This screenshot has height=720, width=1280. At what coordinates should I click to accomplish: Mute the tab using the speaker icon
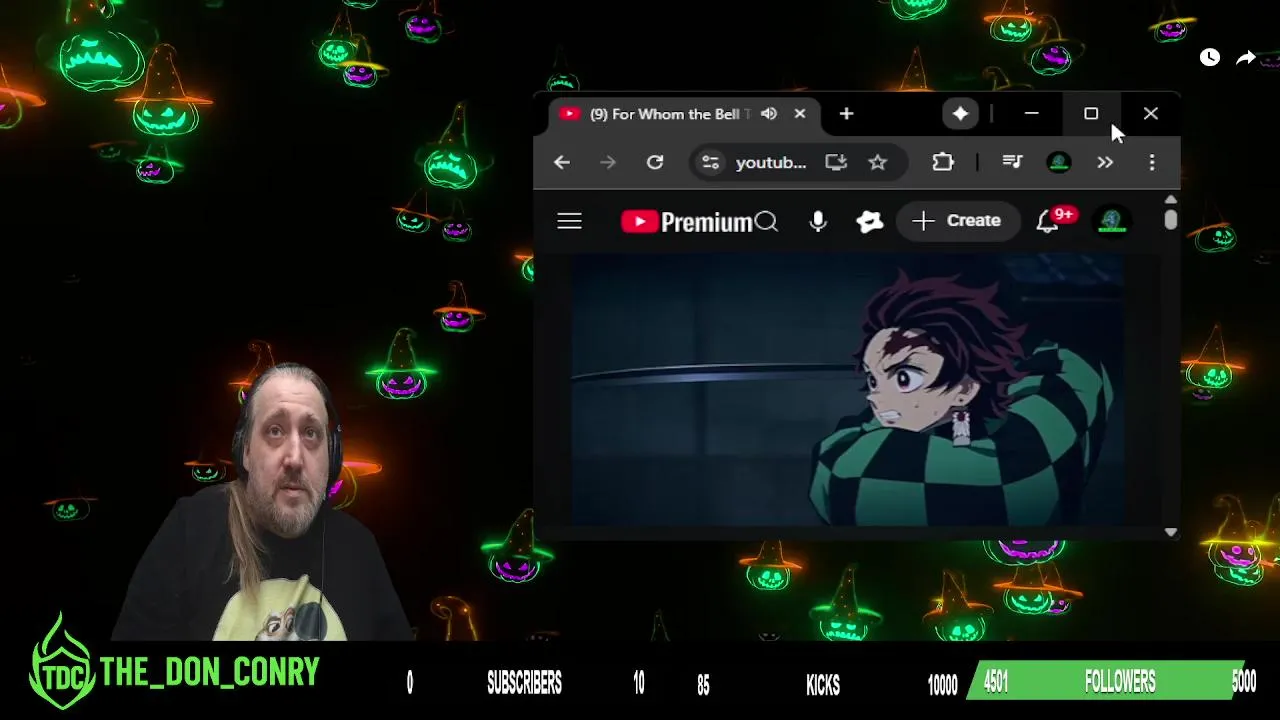tap(769, 114)
